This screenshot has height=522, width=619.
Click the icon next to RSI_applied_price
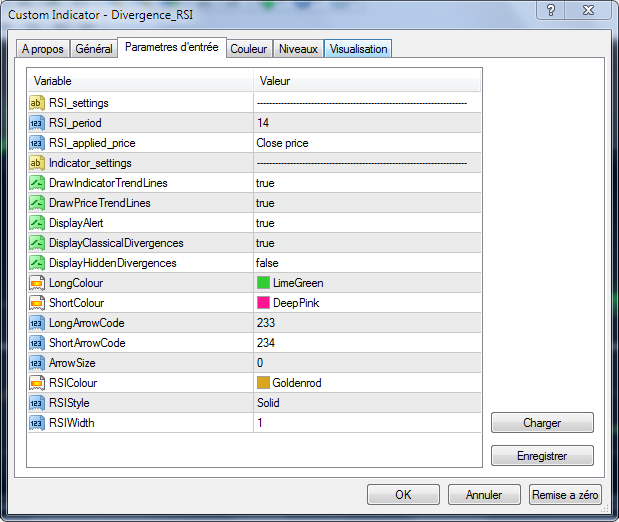click(37, 143)
